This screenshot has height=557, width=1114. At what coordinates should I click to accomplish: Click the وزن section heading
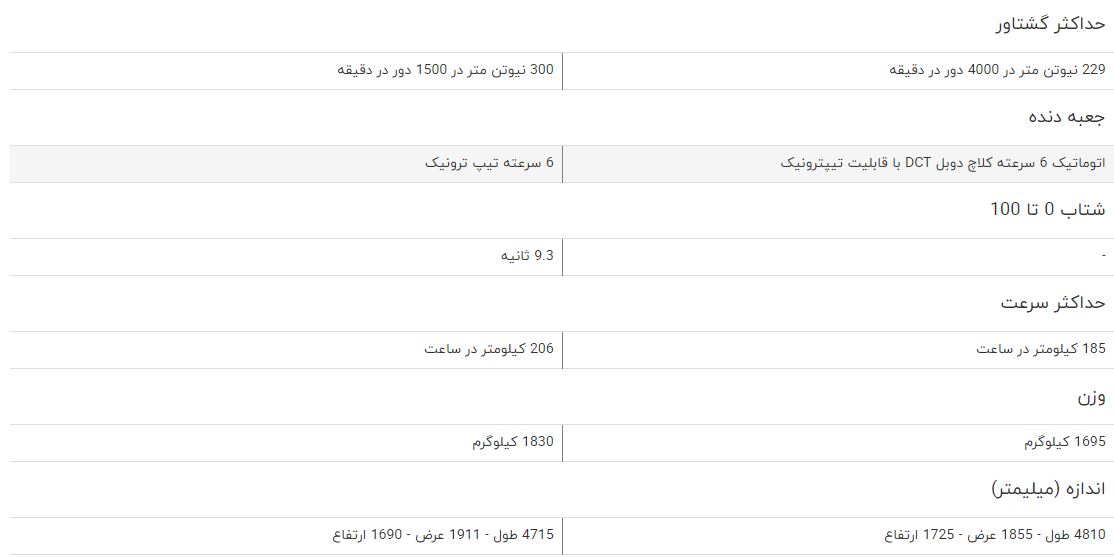pyautogui.click(x=1091, y=396)
